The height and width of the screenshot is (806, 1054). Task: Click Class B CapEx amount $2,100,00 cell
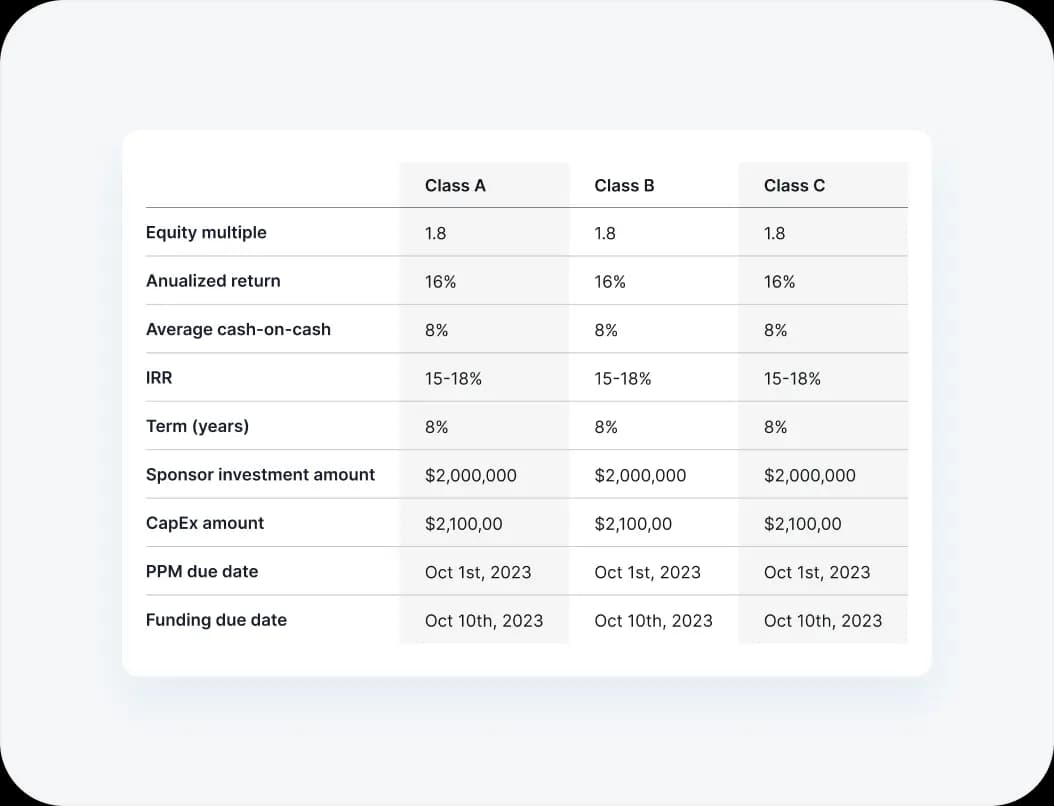pos(633,524)
